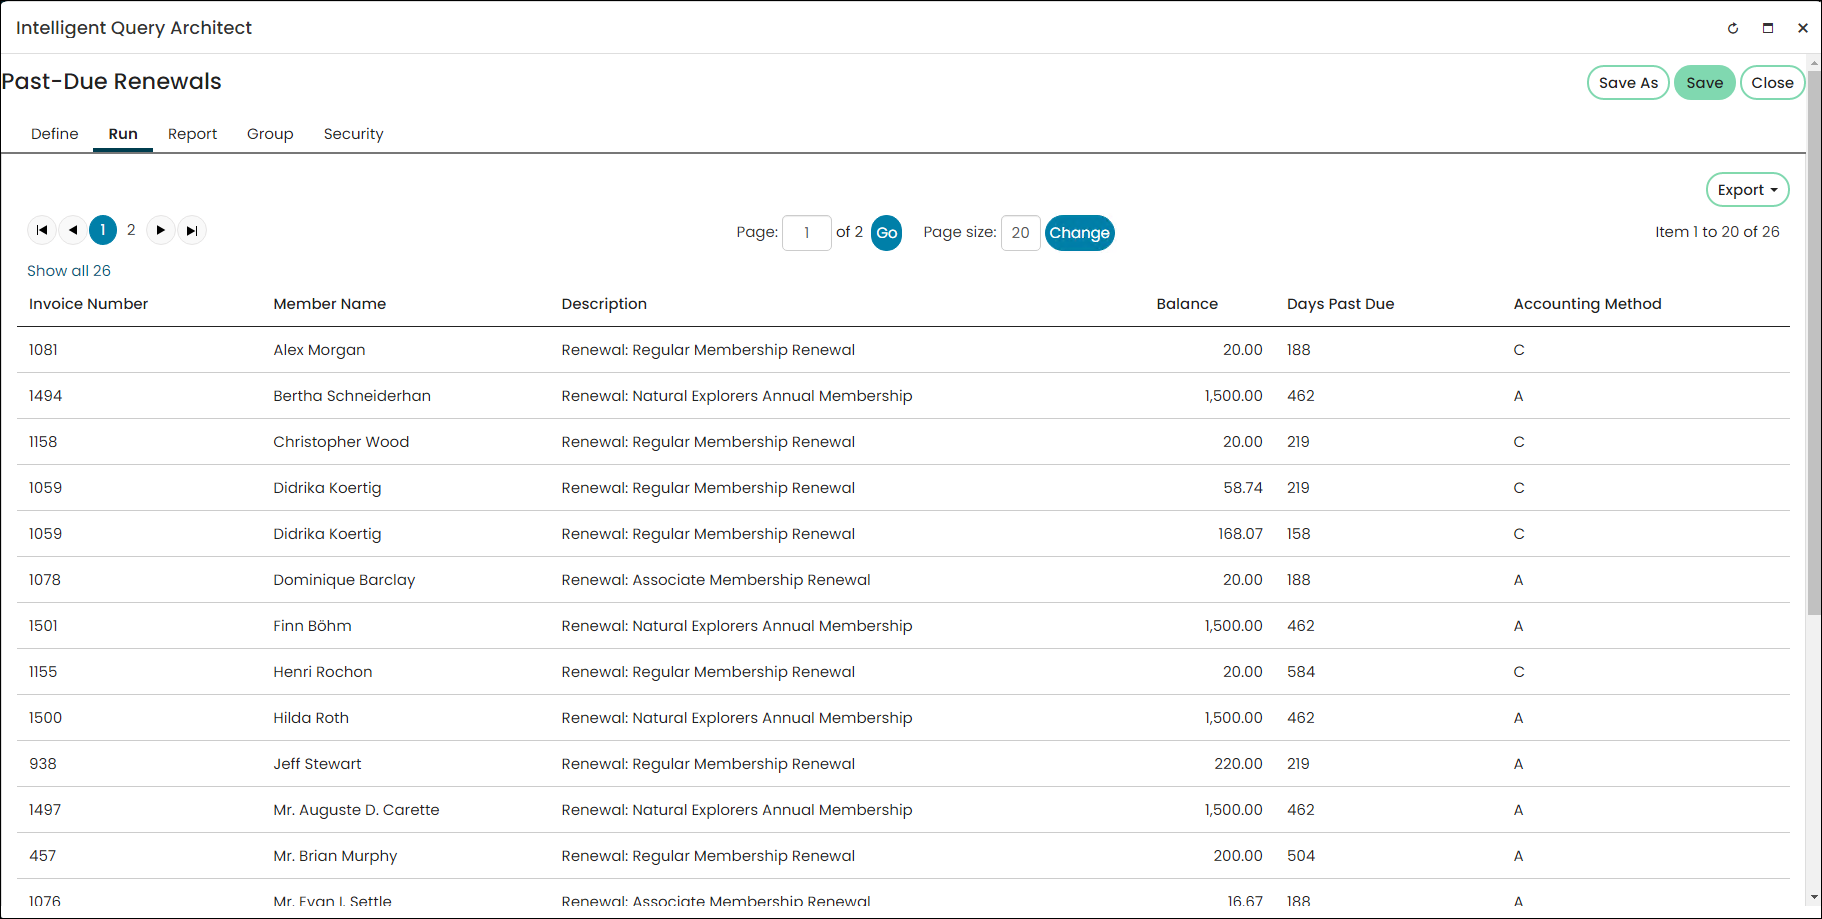Jump to the last results page

pyautogui.click(x=192, y=230)
